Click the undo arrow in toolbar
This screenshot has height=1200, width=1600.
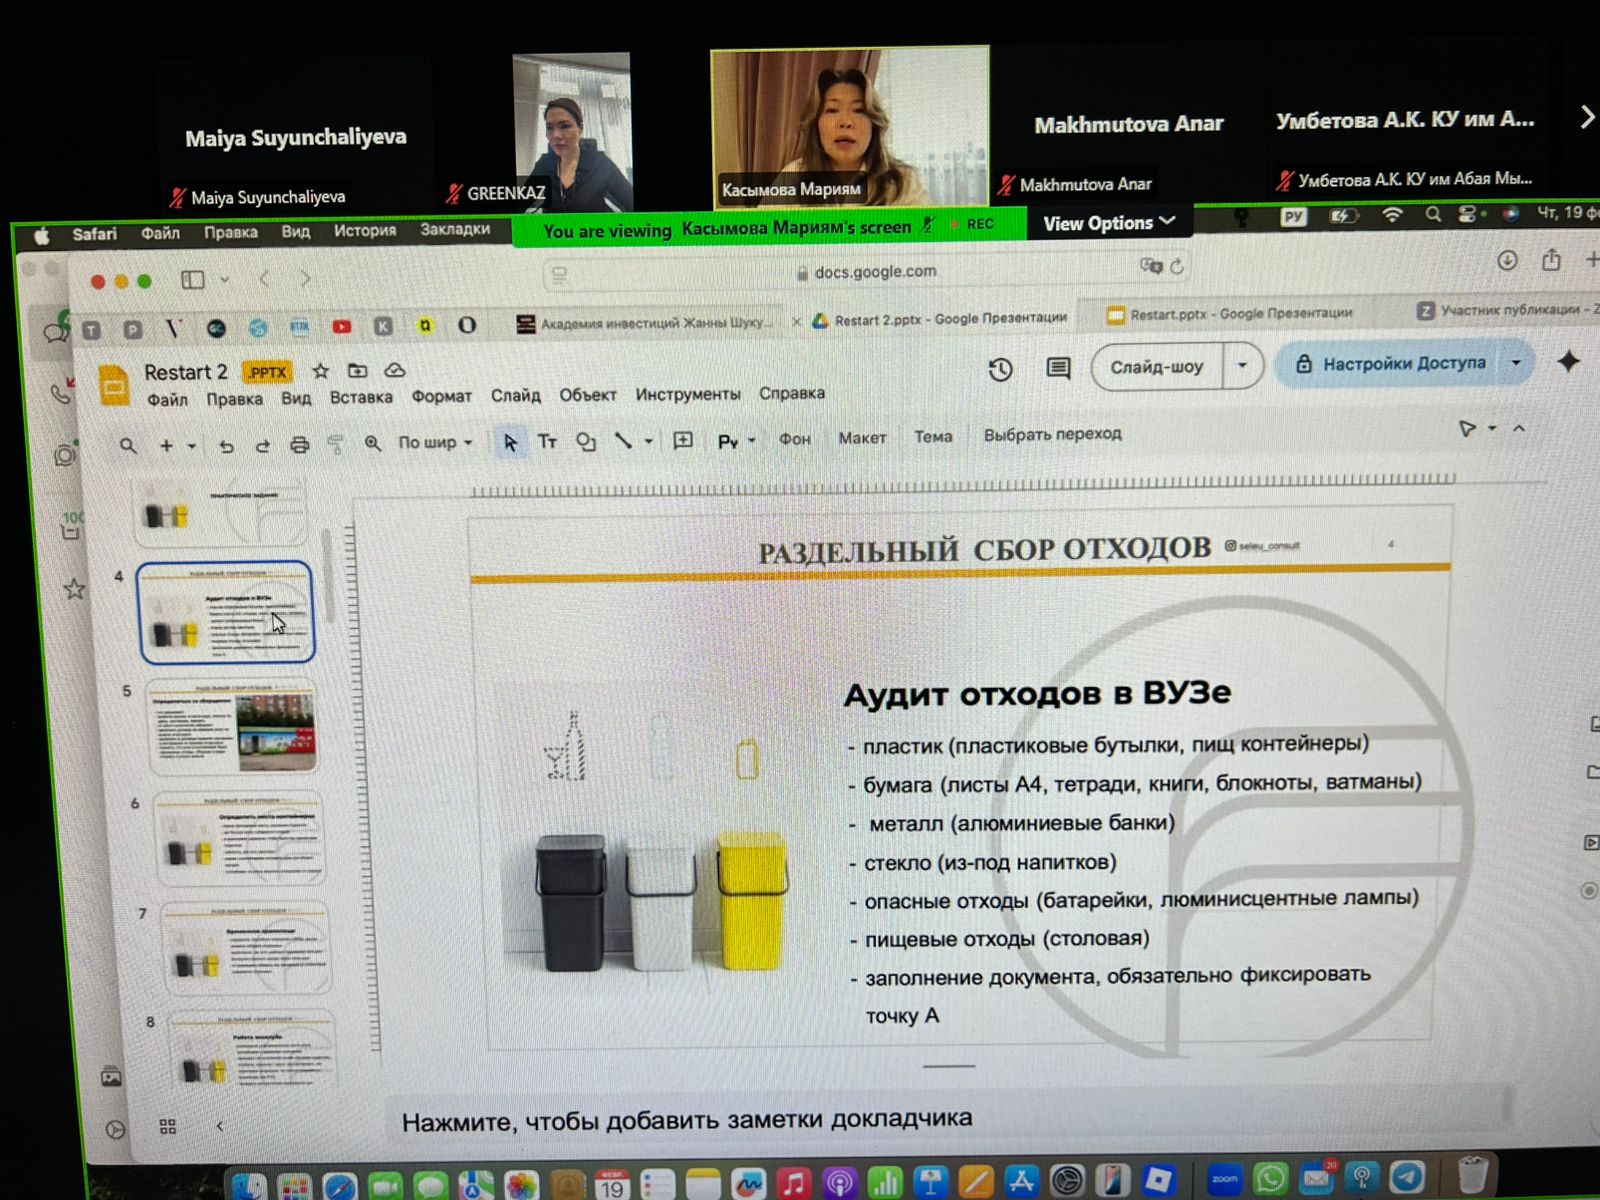point(227,446)
